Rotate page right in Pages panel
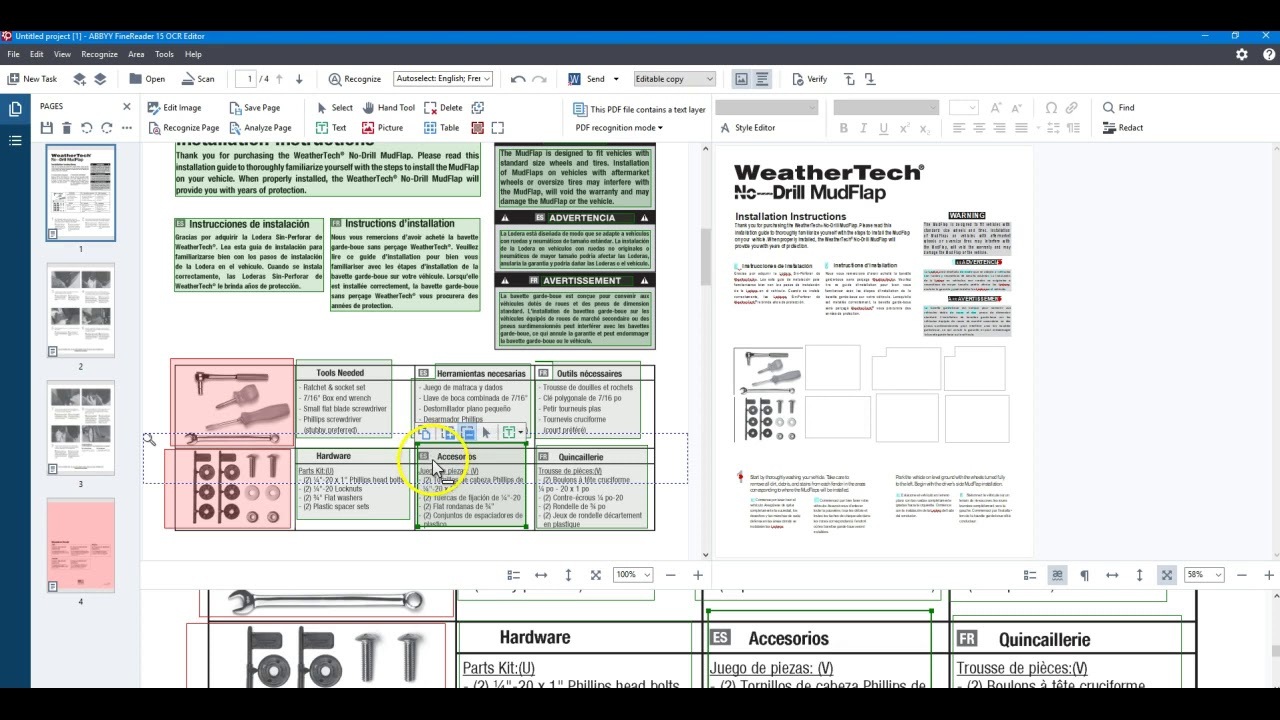The image size is (1280, 720). click(106, 128)
